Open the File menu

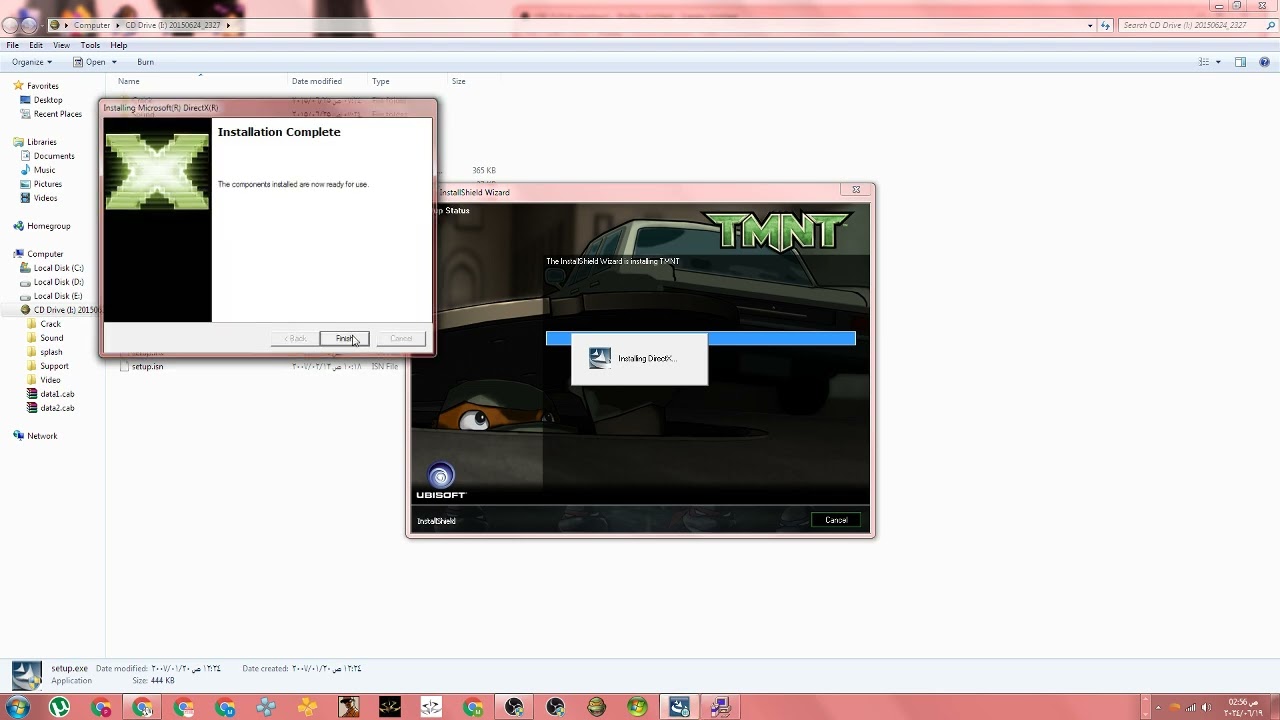click(13, 45)
